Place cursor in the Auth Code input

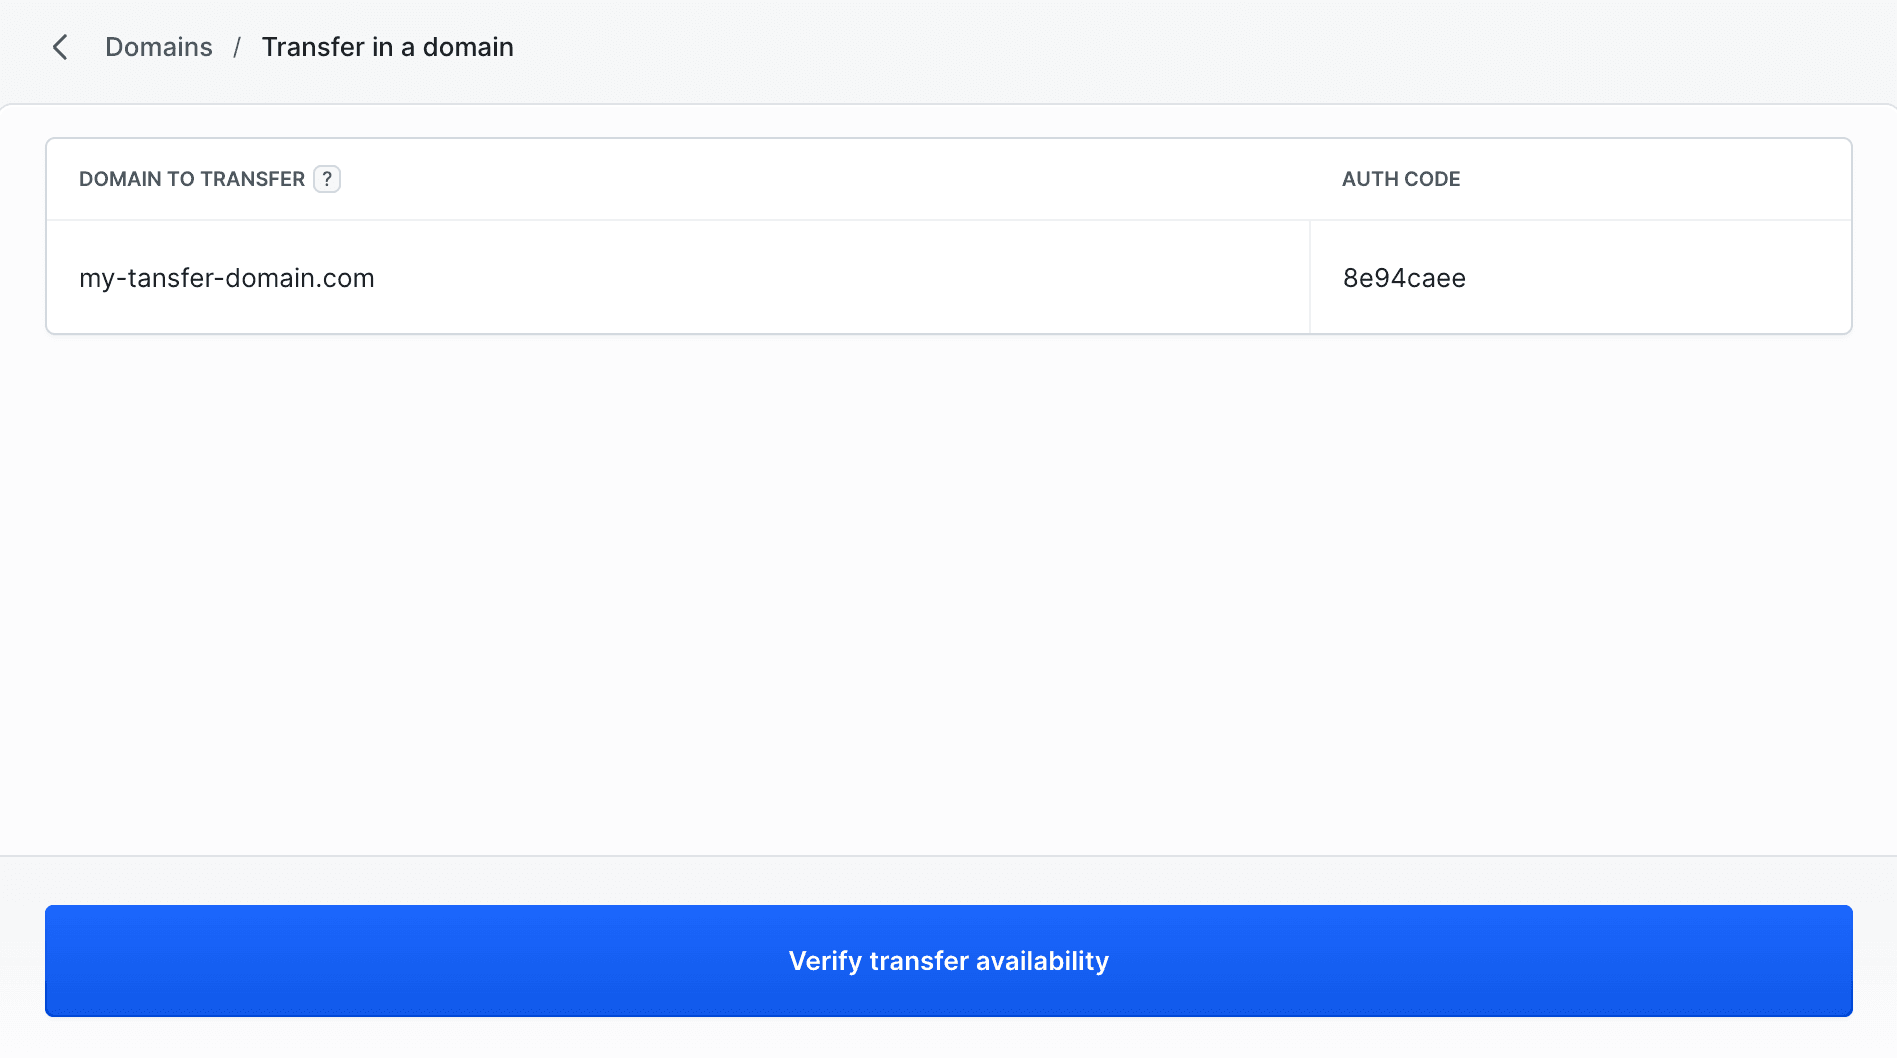click(x=1580, y=278)
